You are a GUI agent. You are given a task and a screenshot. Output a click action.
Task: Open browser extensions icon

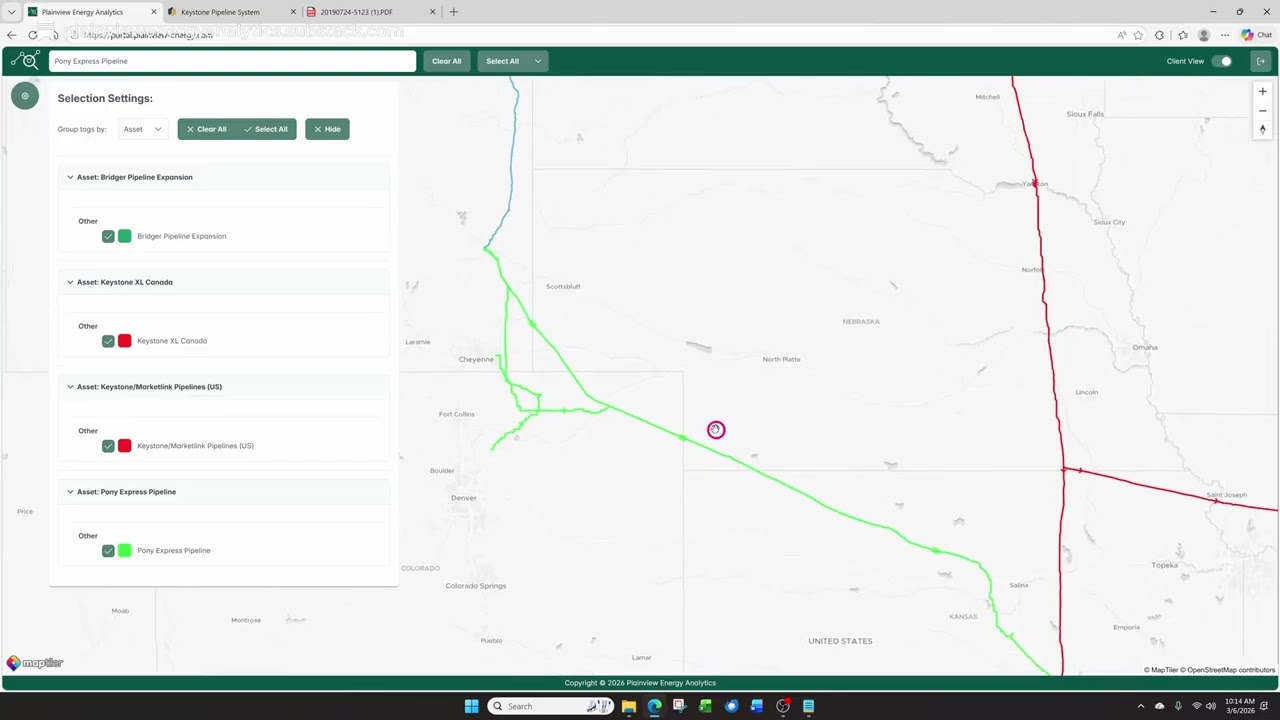1160,35
